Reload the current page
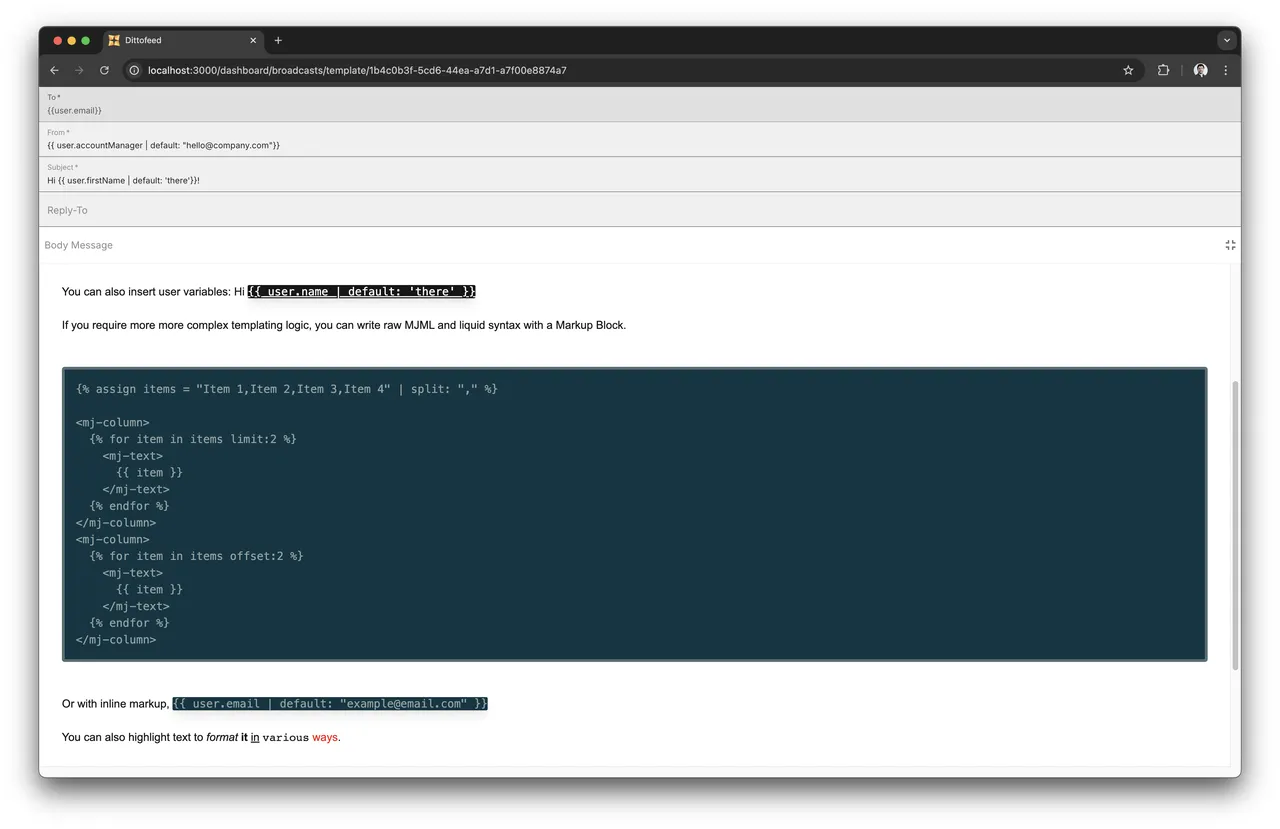The height and width of the screenshot is (829, 1280). coord(104,71)
